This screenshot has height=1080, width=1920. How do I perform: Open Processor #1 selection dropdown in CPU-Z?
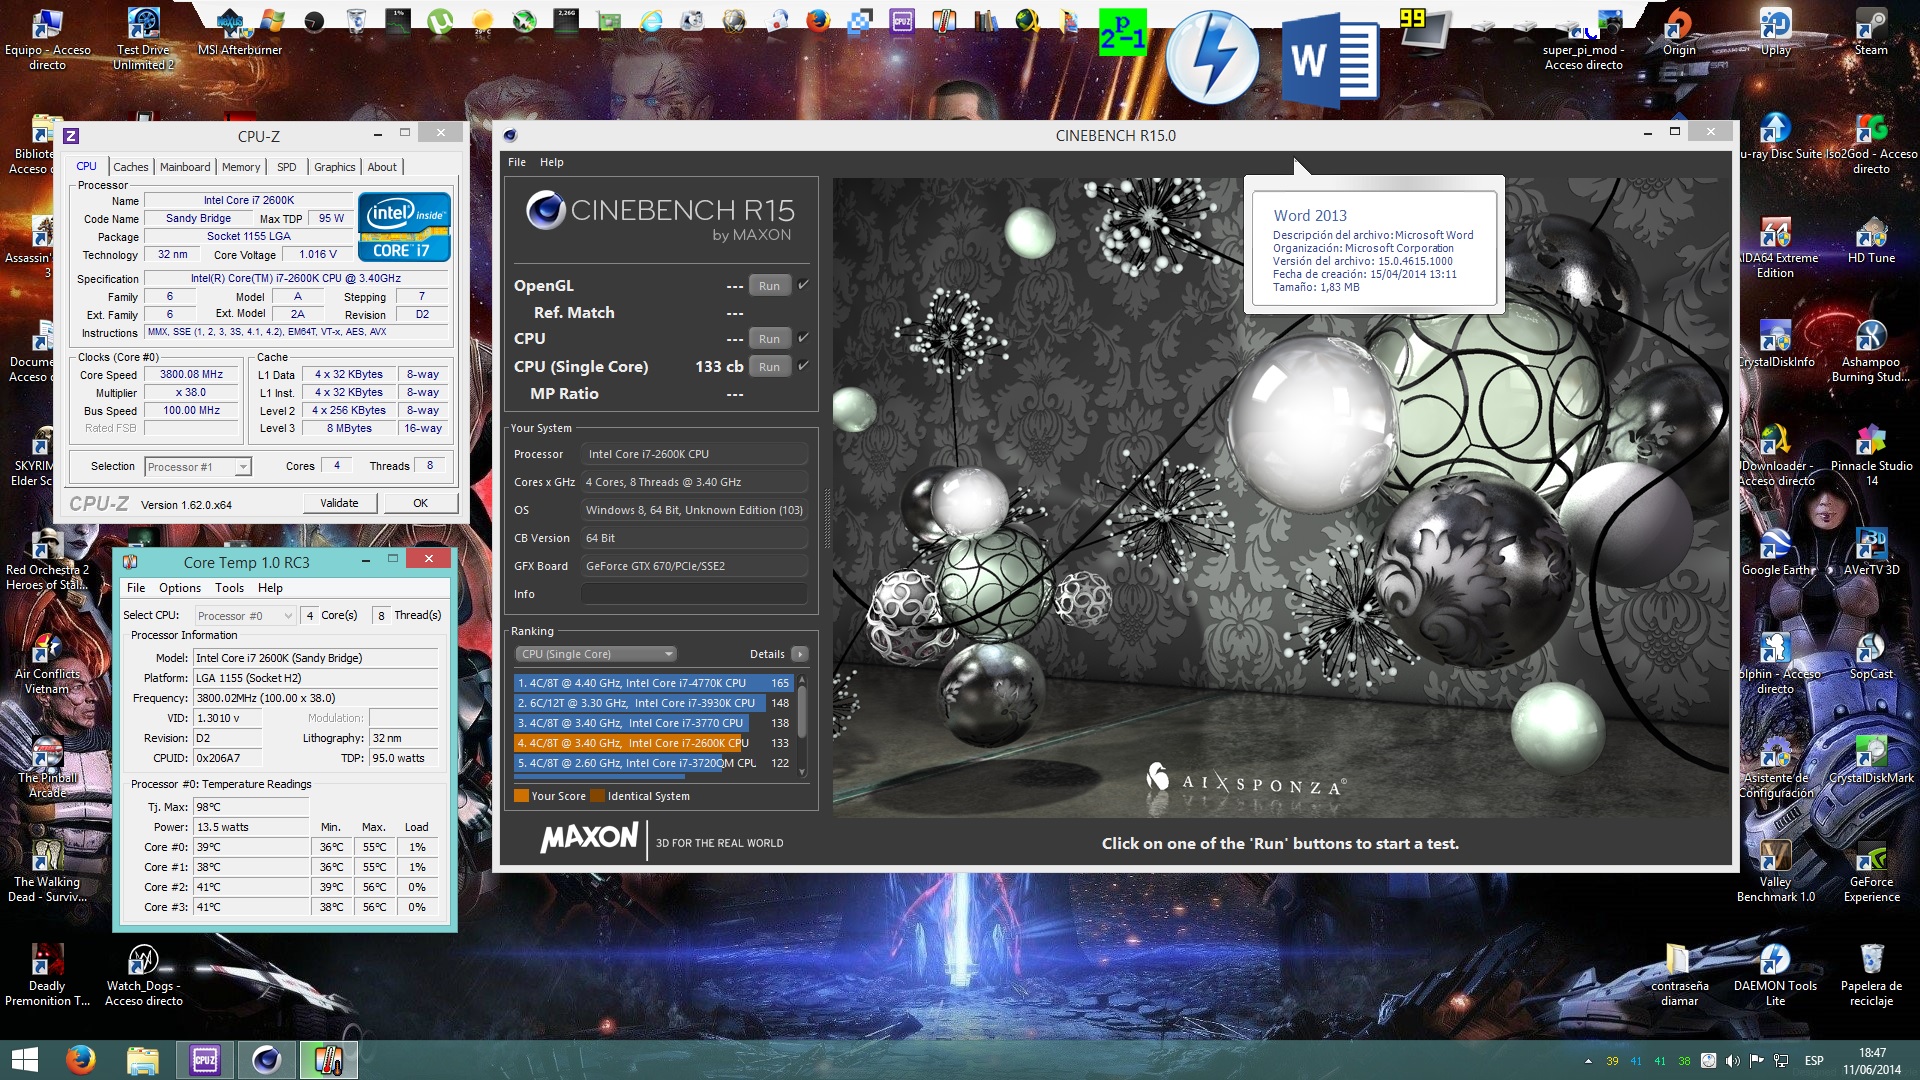tap(198, 467)
